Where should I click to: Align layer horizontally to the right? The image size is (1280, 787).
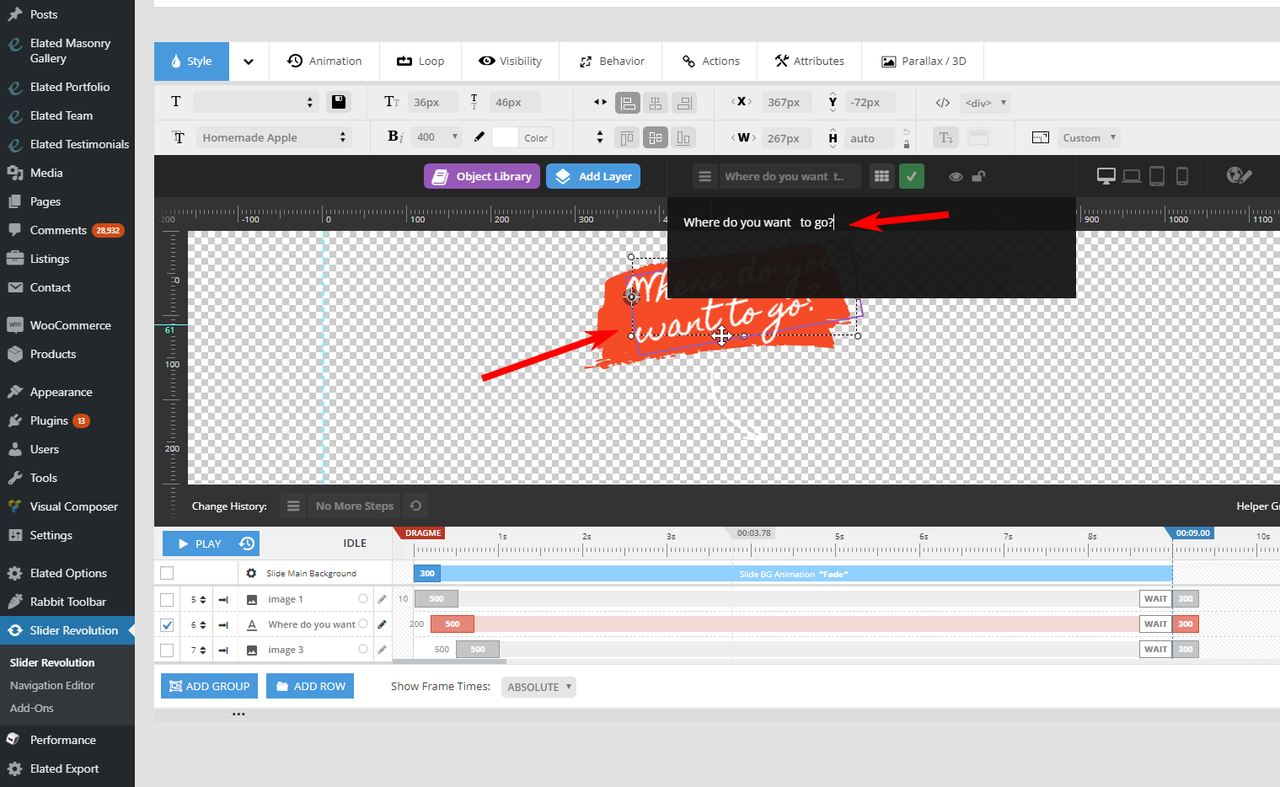[684, 102]
